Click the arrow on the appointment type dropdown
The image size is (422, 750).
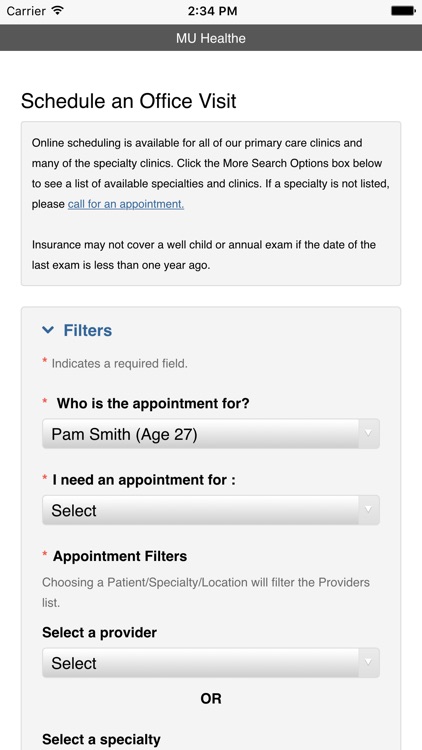pos(368,510)
